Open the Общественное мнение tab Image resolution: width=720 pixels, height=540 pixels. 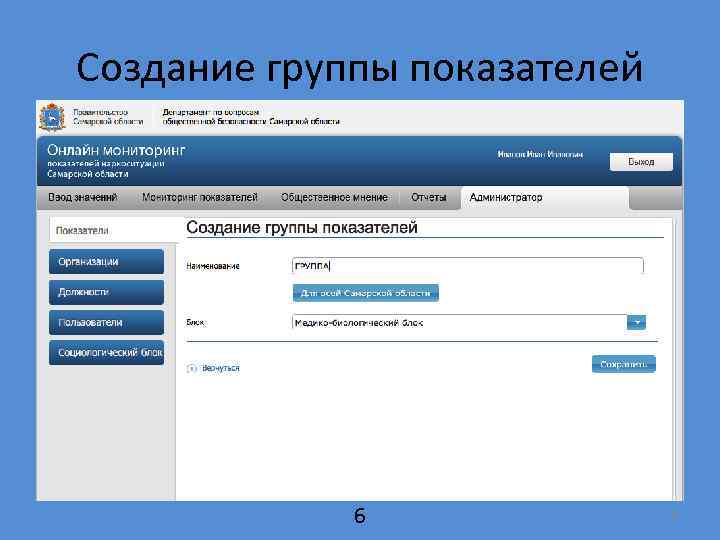[334, 197]
